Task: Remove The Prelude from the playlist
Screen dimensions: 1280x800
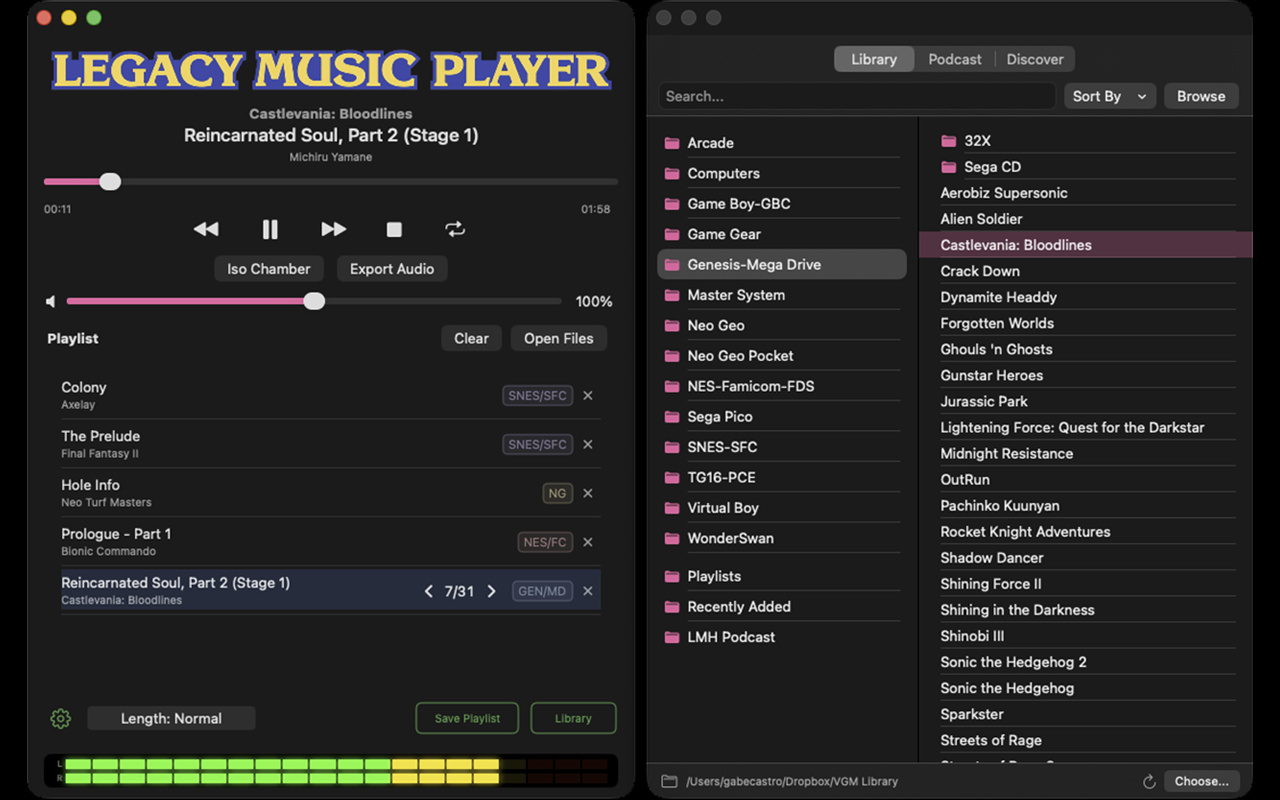Action: [x=588, y=444]
